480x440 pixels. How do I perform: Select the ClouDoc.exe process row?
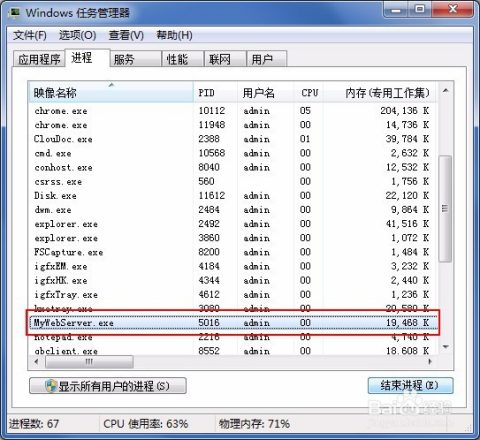(232, 139)
